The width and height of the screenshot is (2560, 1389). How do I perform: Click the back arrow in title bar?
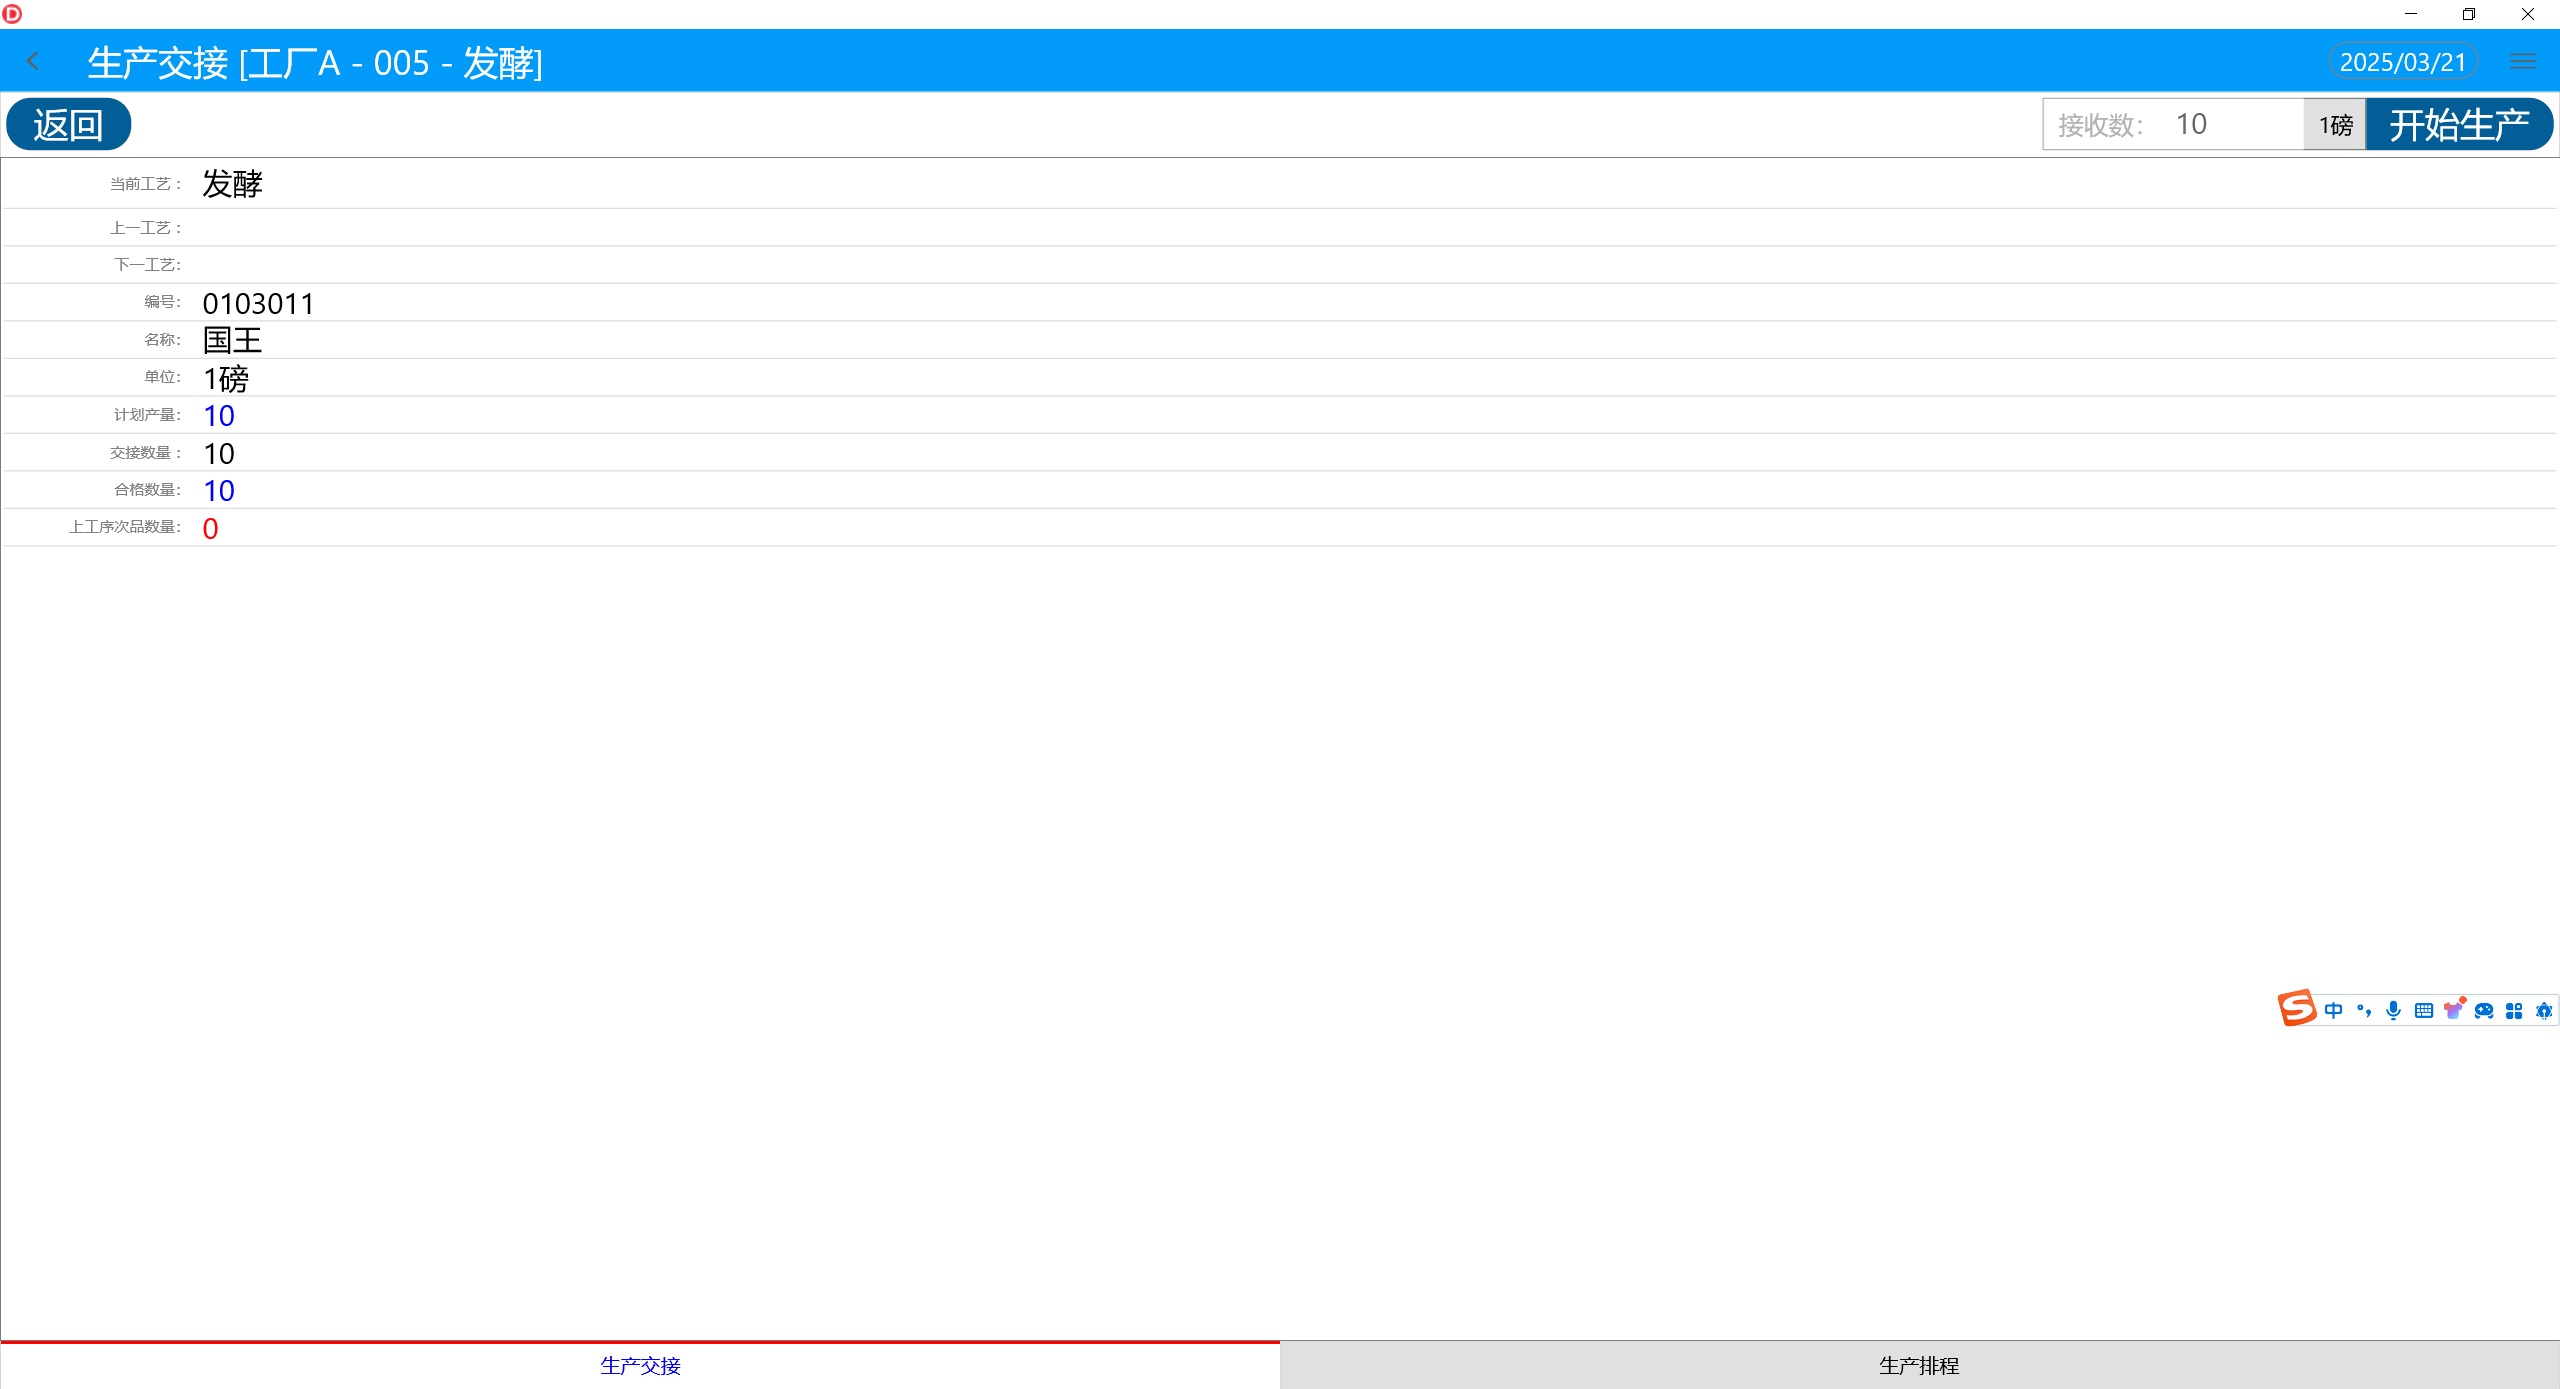(33, 62)
